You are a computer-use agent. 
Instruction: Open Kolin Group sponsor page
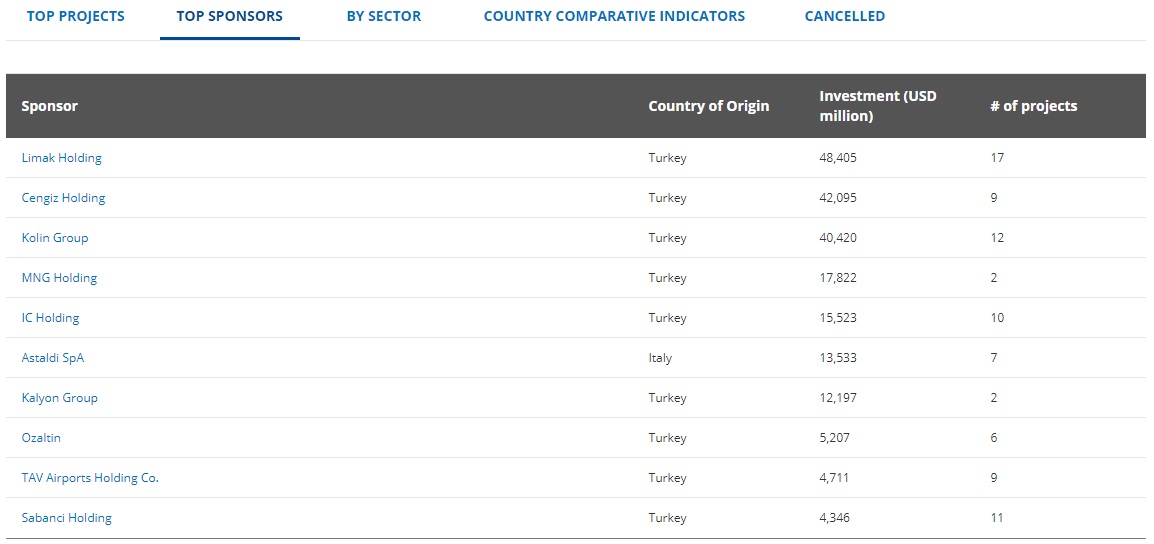[55, 238]
